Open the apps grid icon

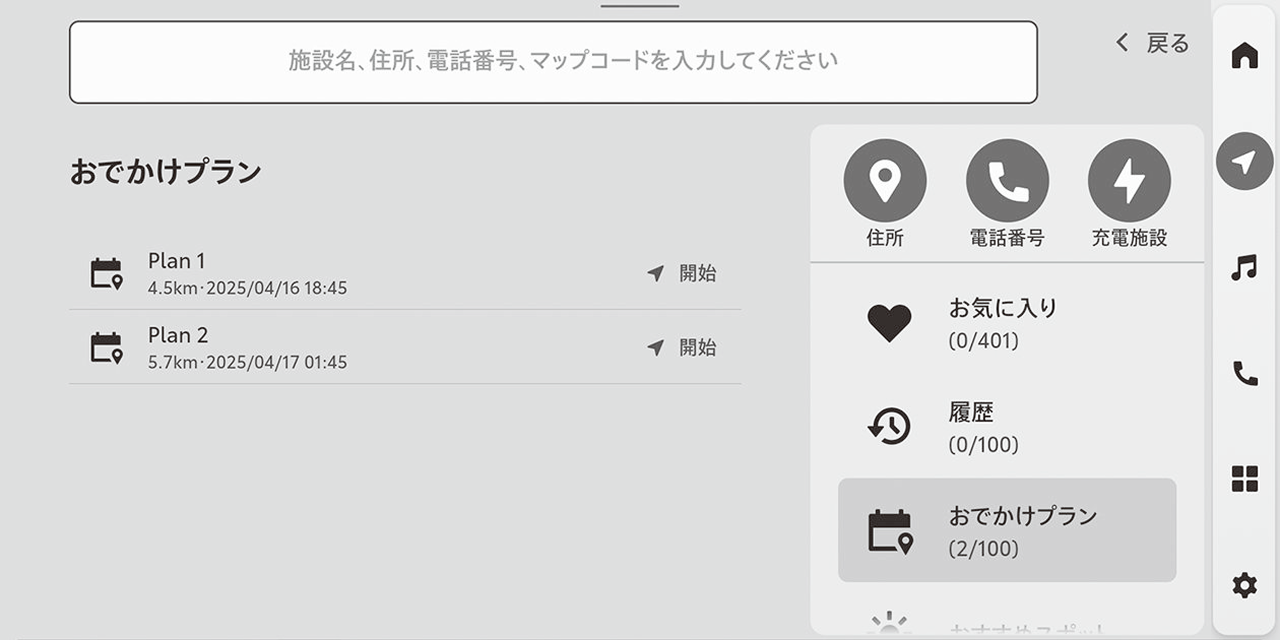[1244, 479]
